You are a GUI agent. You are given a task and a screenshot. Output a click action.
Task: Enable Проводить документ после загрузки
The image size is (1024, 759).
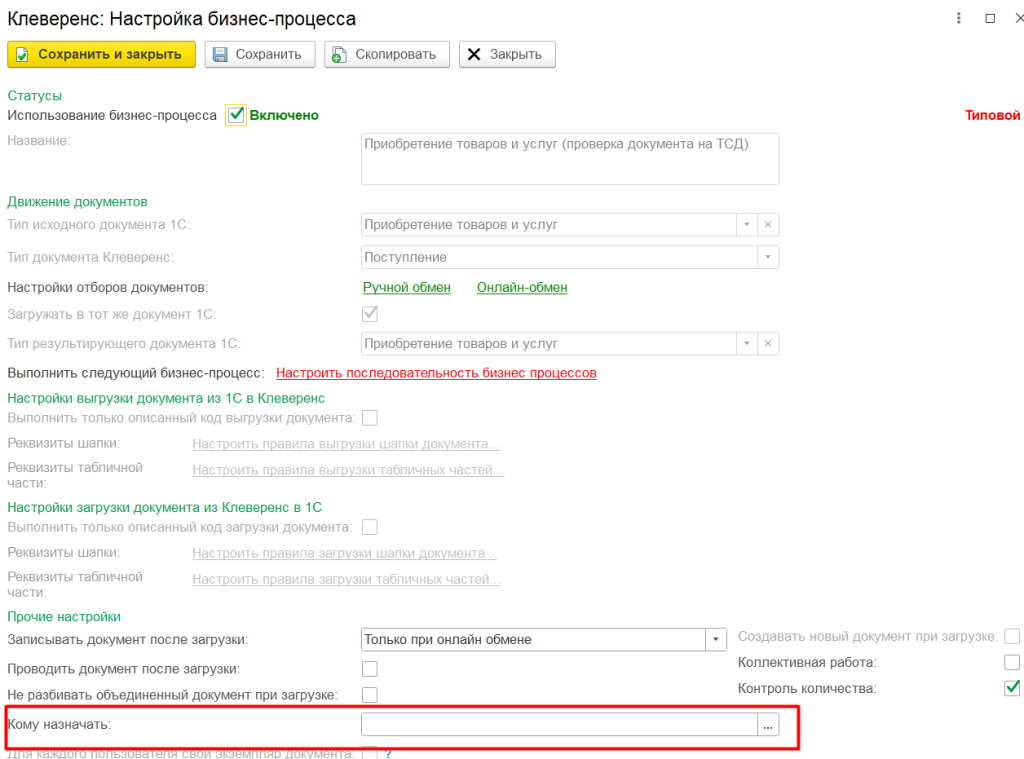click(369, 669)
